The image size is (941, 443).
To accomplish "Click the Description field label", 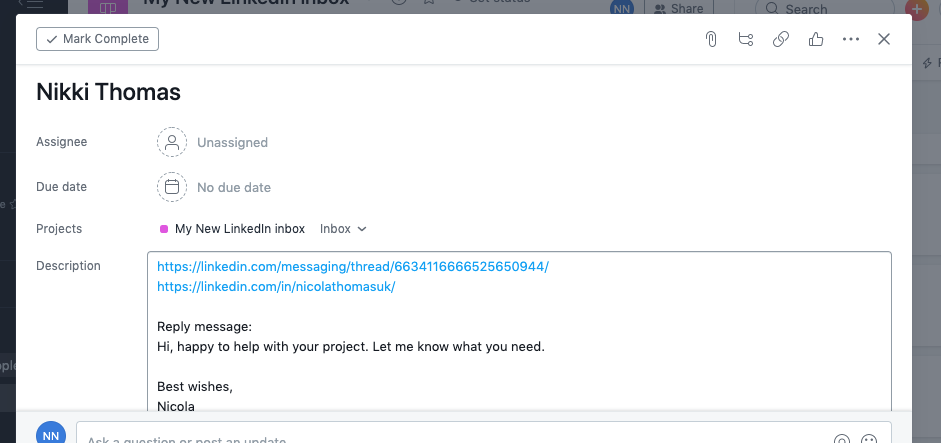I will pos(68,265).
